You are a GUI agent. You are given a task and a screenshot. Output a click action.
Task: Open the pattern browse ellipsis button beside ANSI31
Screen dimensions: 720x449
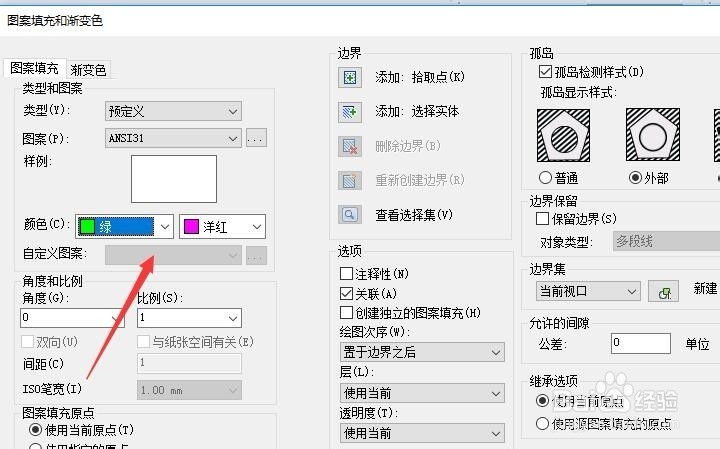pos(256,138)
